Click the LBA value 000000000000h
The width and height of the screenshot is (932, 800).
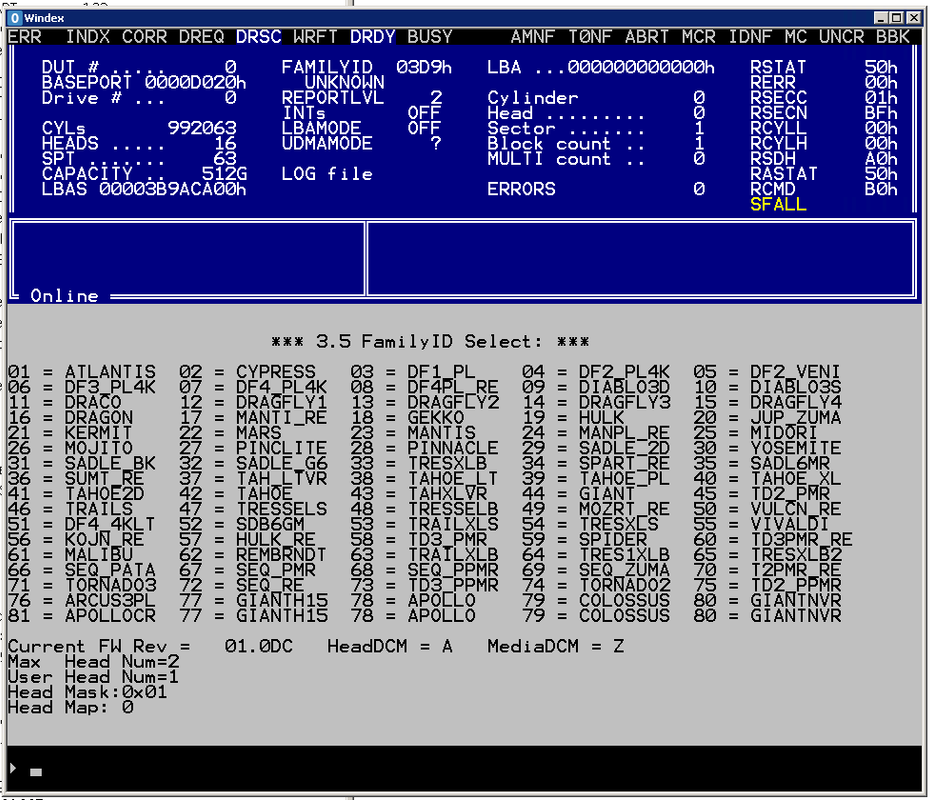point(641,67)
